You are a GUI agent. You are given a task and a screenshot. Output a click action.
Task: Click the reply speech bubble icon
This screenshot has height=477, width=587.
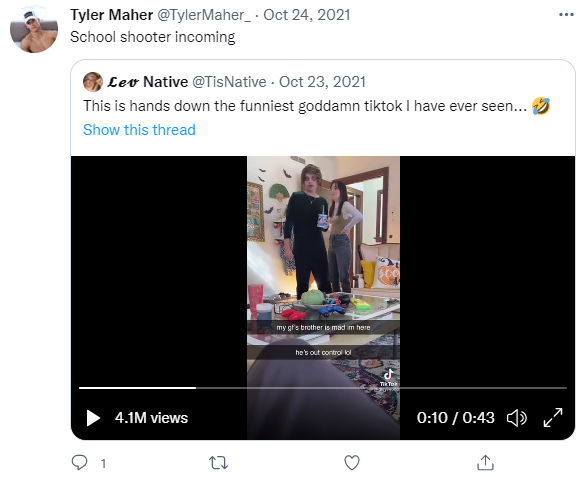79,462
